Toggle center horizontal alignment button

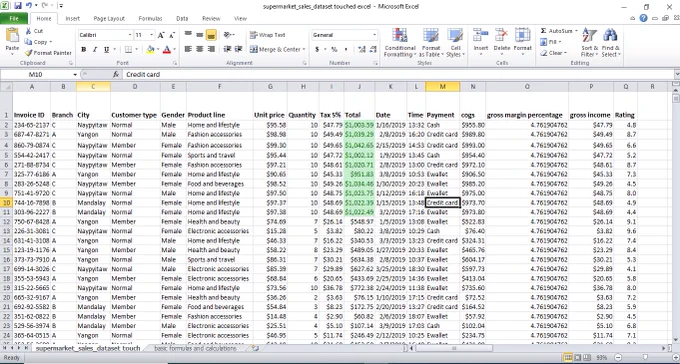(199, 49)
